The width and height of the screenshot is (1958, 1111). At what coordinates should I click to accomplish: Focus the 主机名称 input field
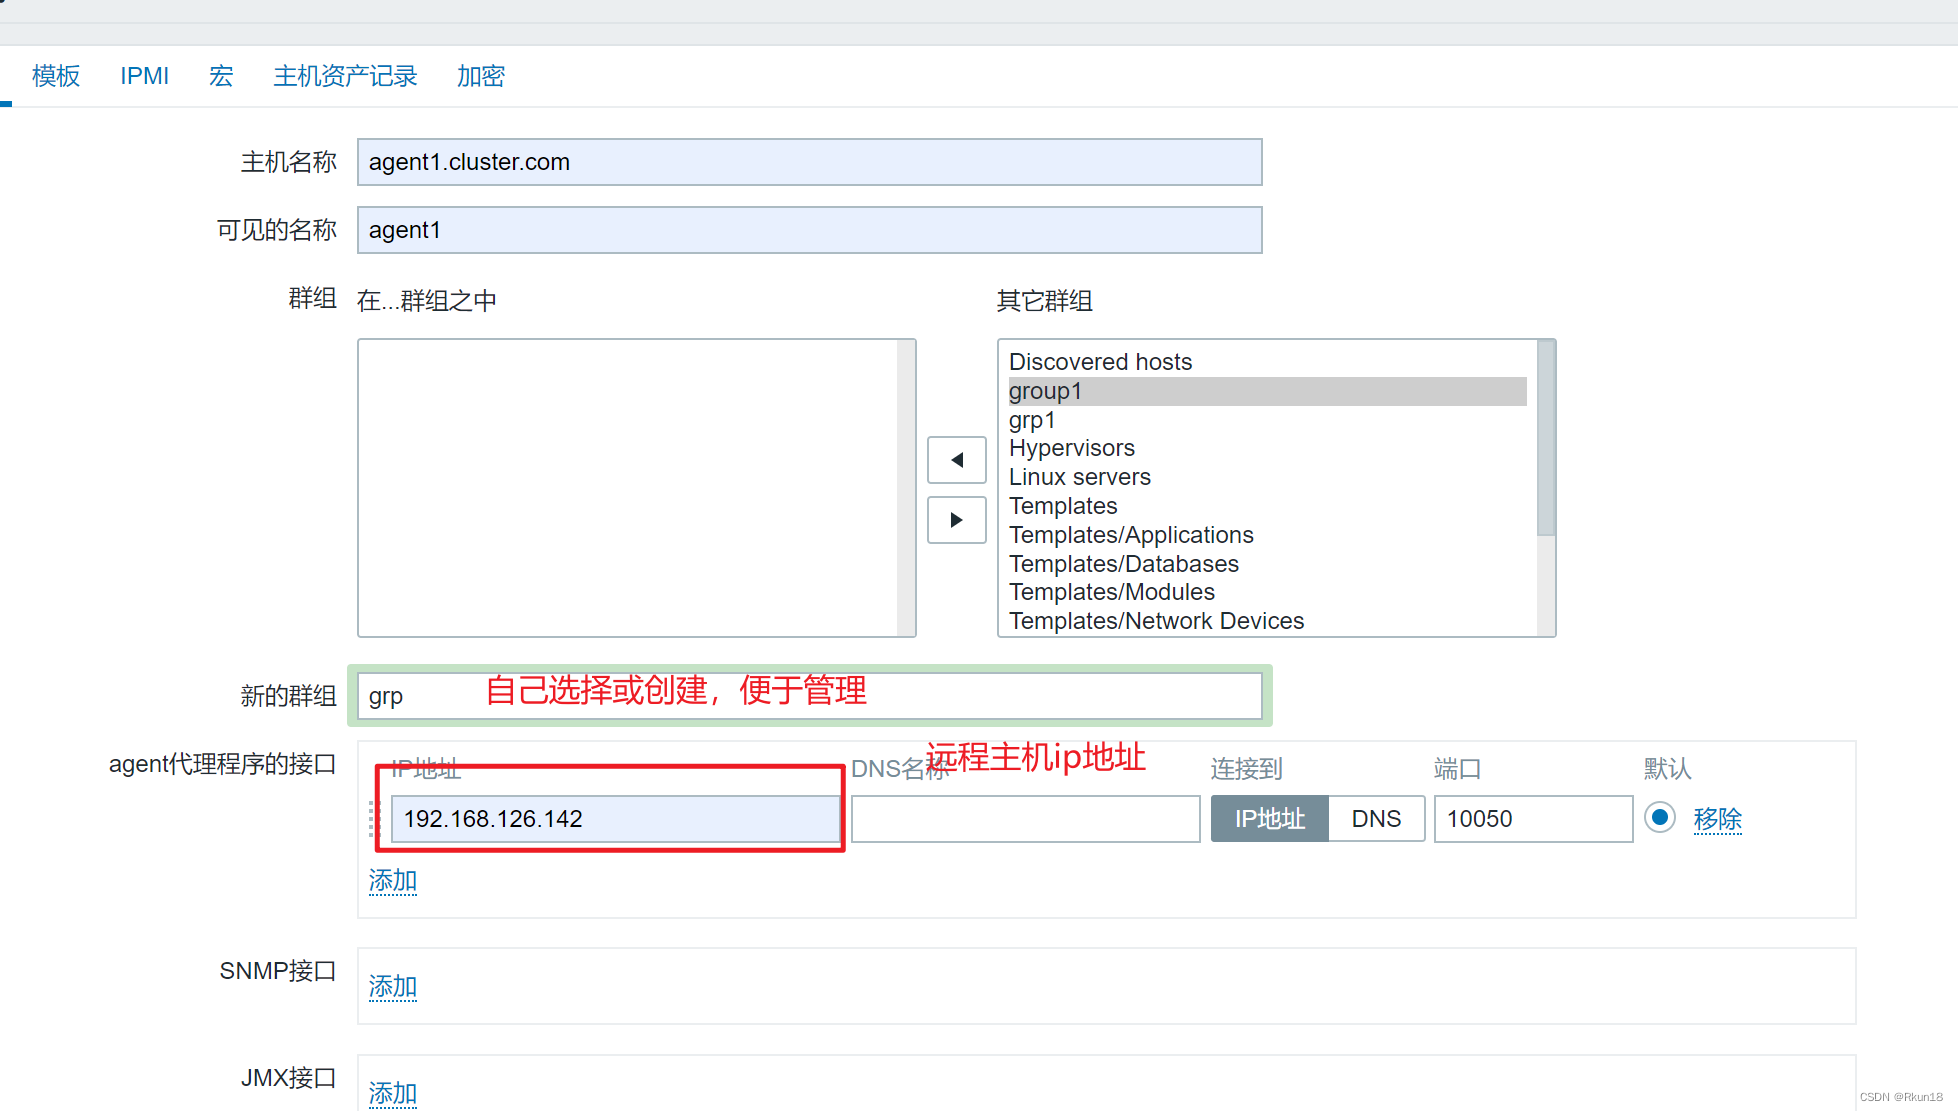coord(810,162)
